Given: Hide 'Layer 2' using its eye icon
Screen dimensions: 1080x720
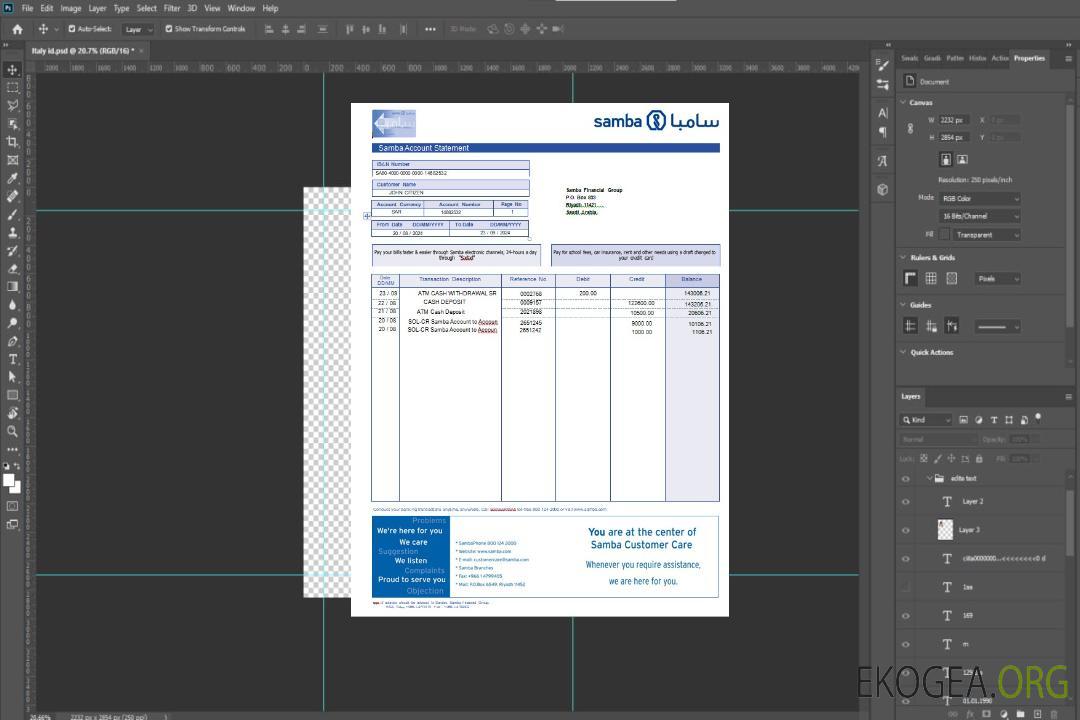Looking at the screenshot, I should coord(906,502).
